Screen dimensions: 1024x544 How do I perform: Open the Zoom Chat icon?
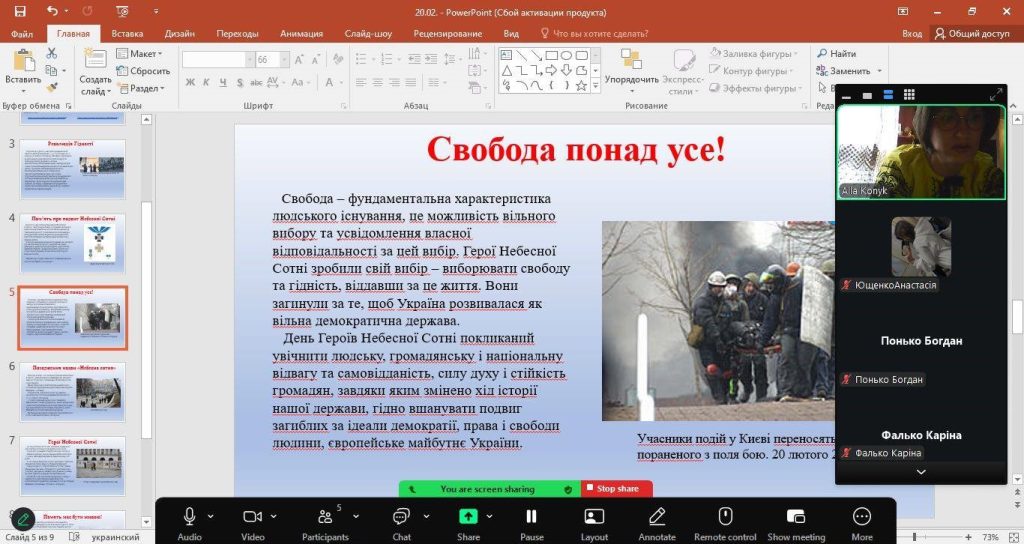[401, 517]
